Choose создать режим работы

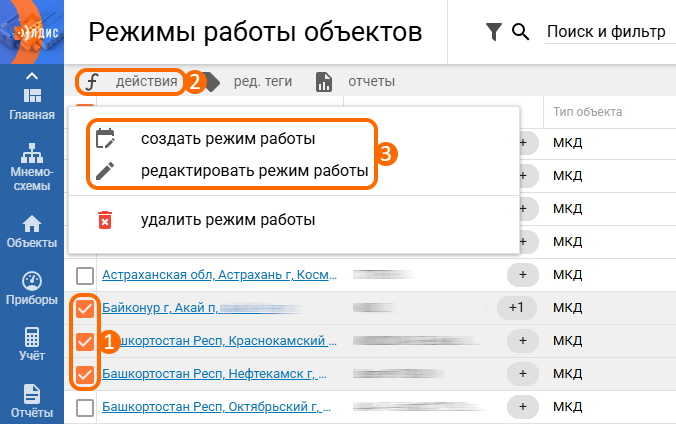(x=228, y=138)
